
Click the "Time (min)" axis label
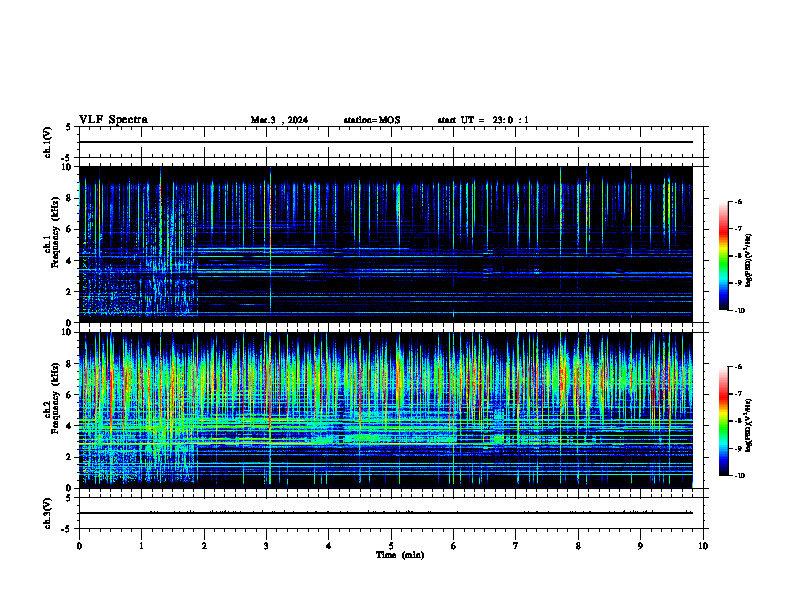(400, 555)
